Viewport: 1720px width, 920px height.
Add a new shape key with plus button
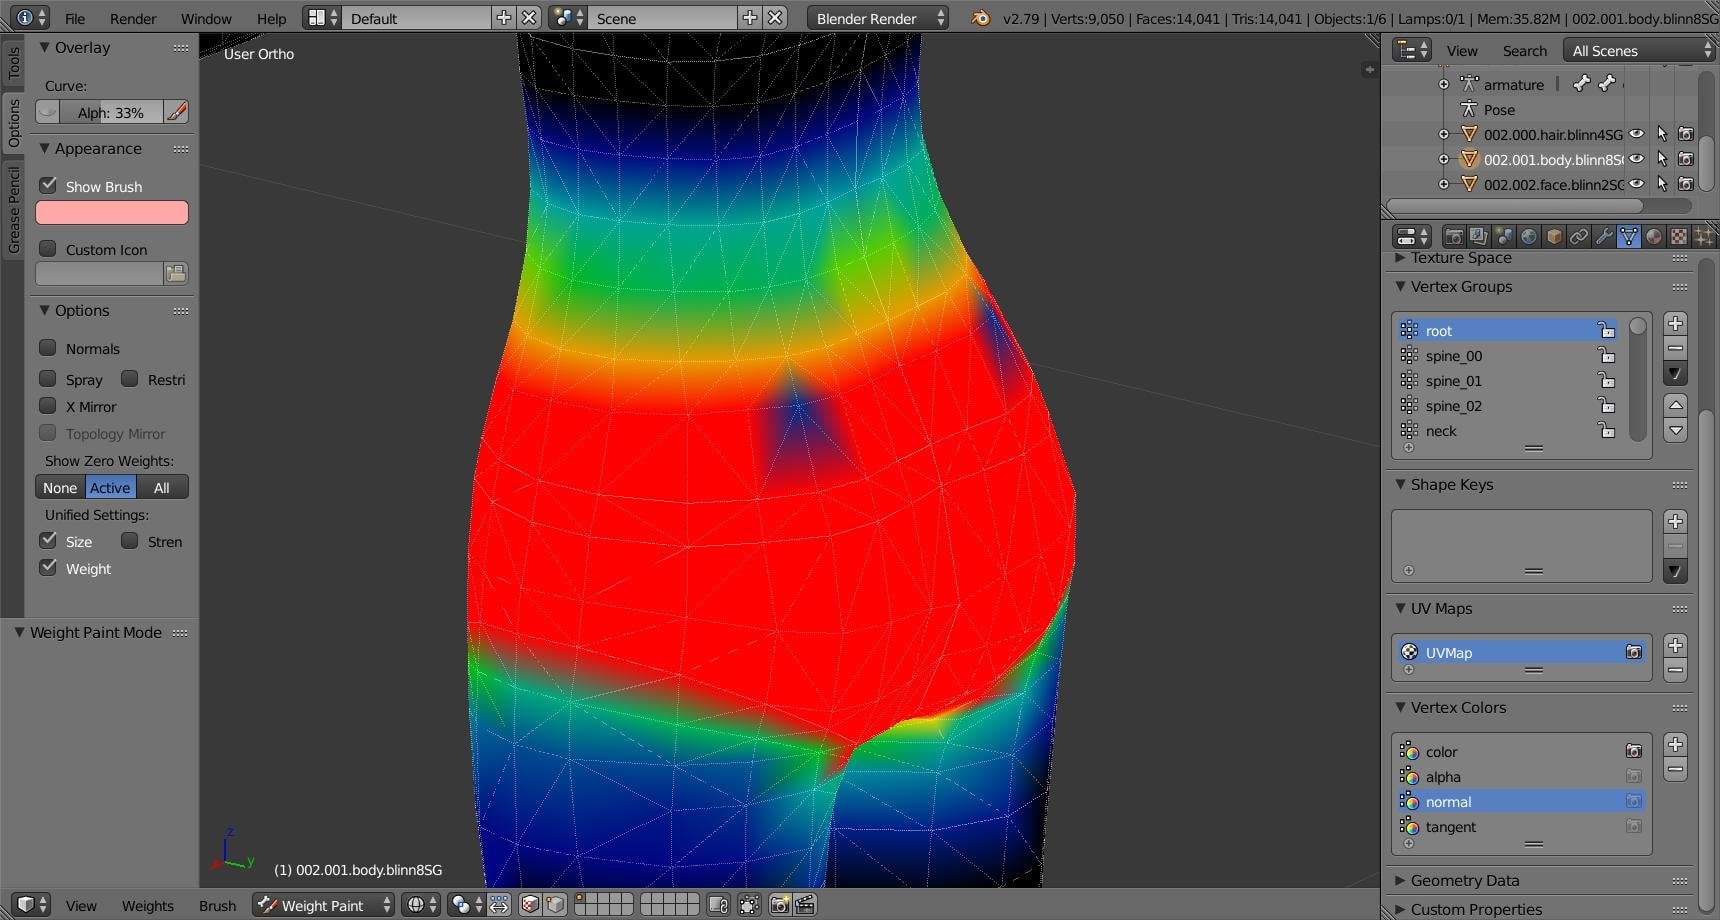pyautogui.click(x=1676, y=522)
